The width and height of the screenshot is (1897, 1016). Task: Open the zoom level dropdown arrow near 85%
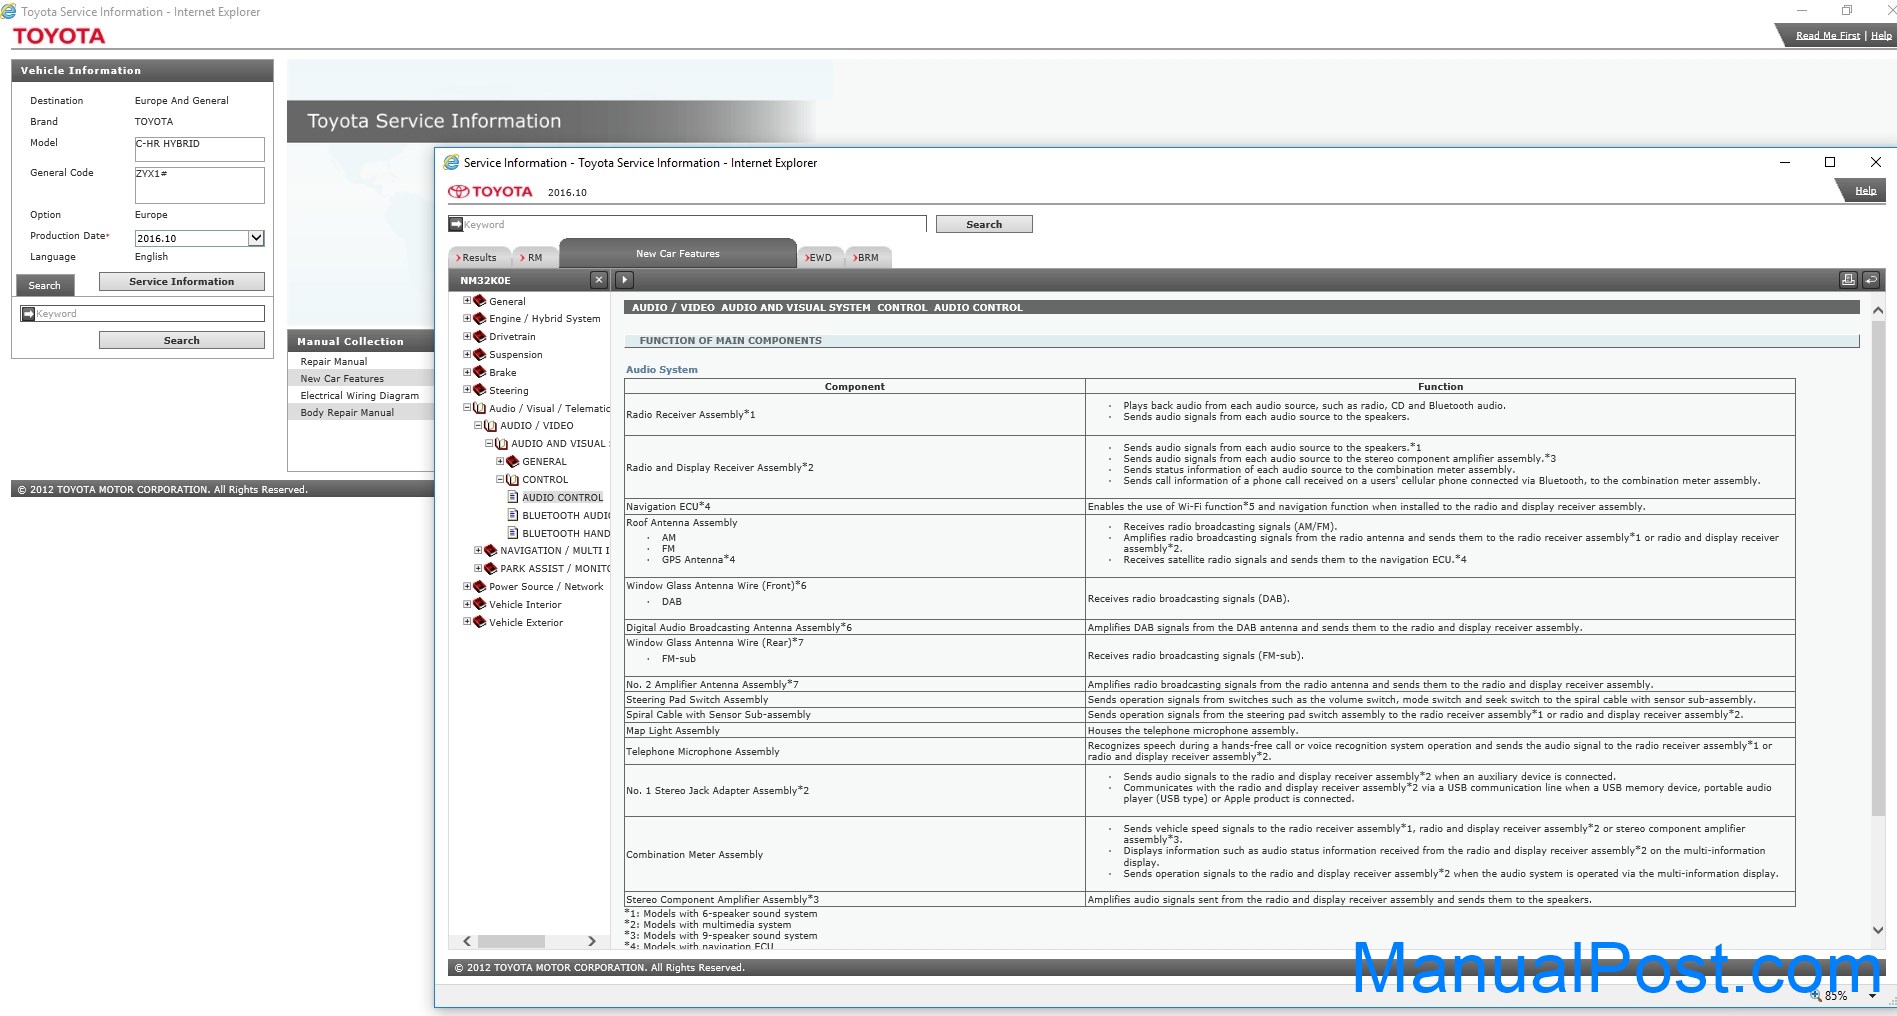pos(1873,996)
